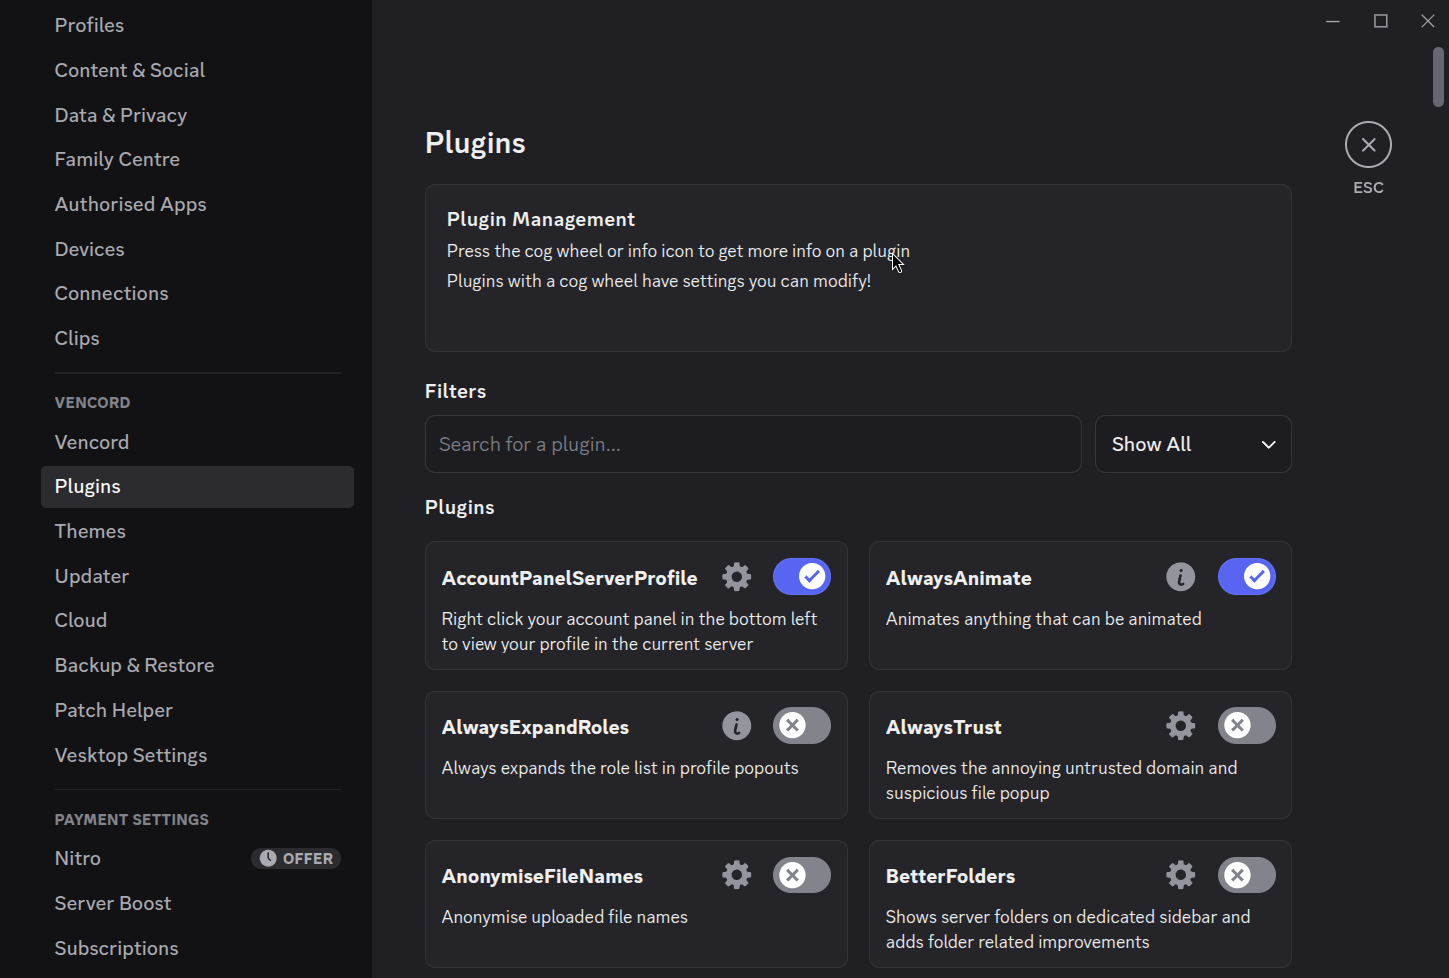
Task: Open Authorised Apps settings
Action: pos(197,204)
